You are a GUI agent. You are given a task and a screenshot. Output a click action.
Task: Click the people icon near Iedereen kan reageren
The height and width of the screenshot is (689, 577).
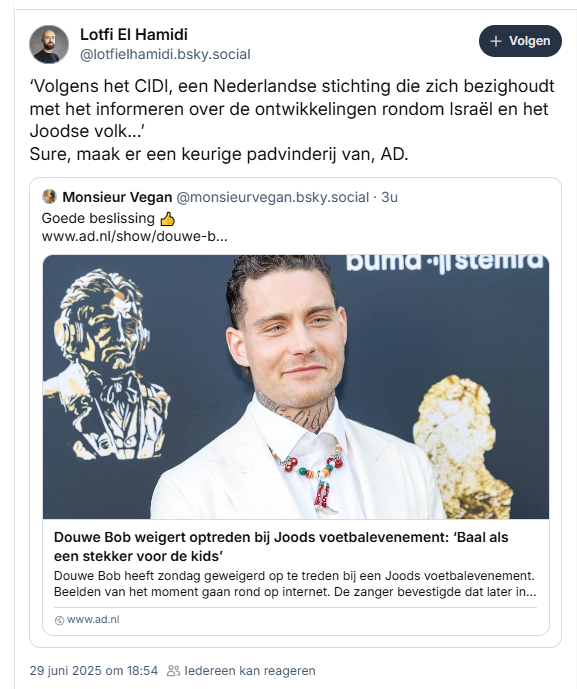pyautogui.click(x=173, y=671)
